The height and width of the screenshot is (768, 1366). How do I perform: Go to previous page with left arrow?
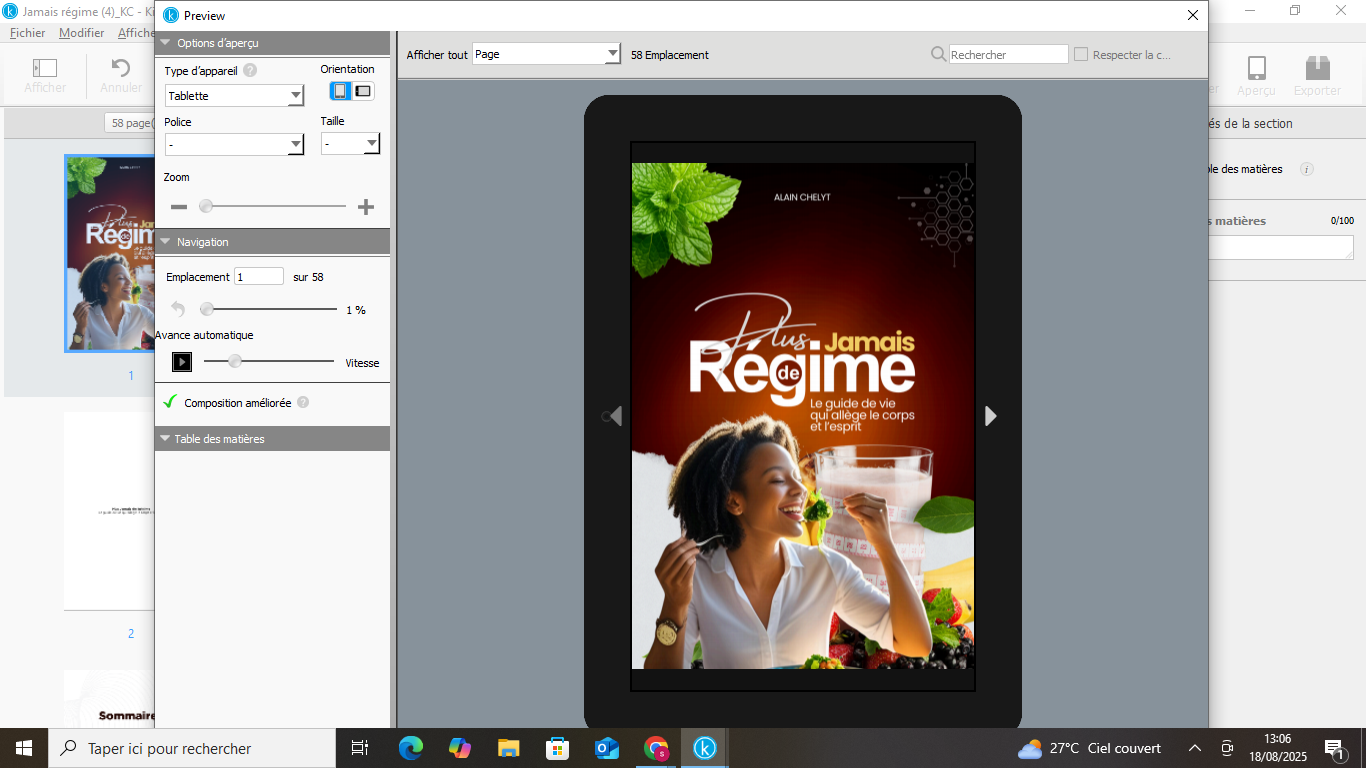(615, 416)
